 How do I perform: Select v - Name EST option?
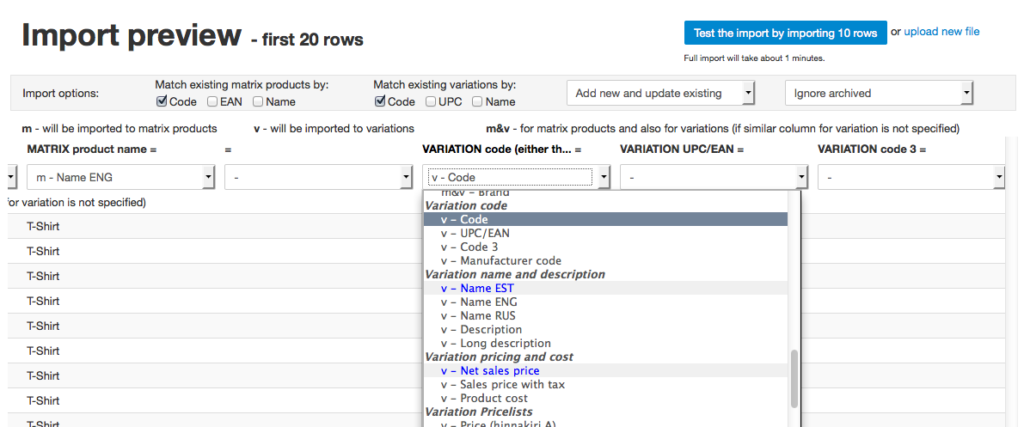(605, 288)
